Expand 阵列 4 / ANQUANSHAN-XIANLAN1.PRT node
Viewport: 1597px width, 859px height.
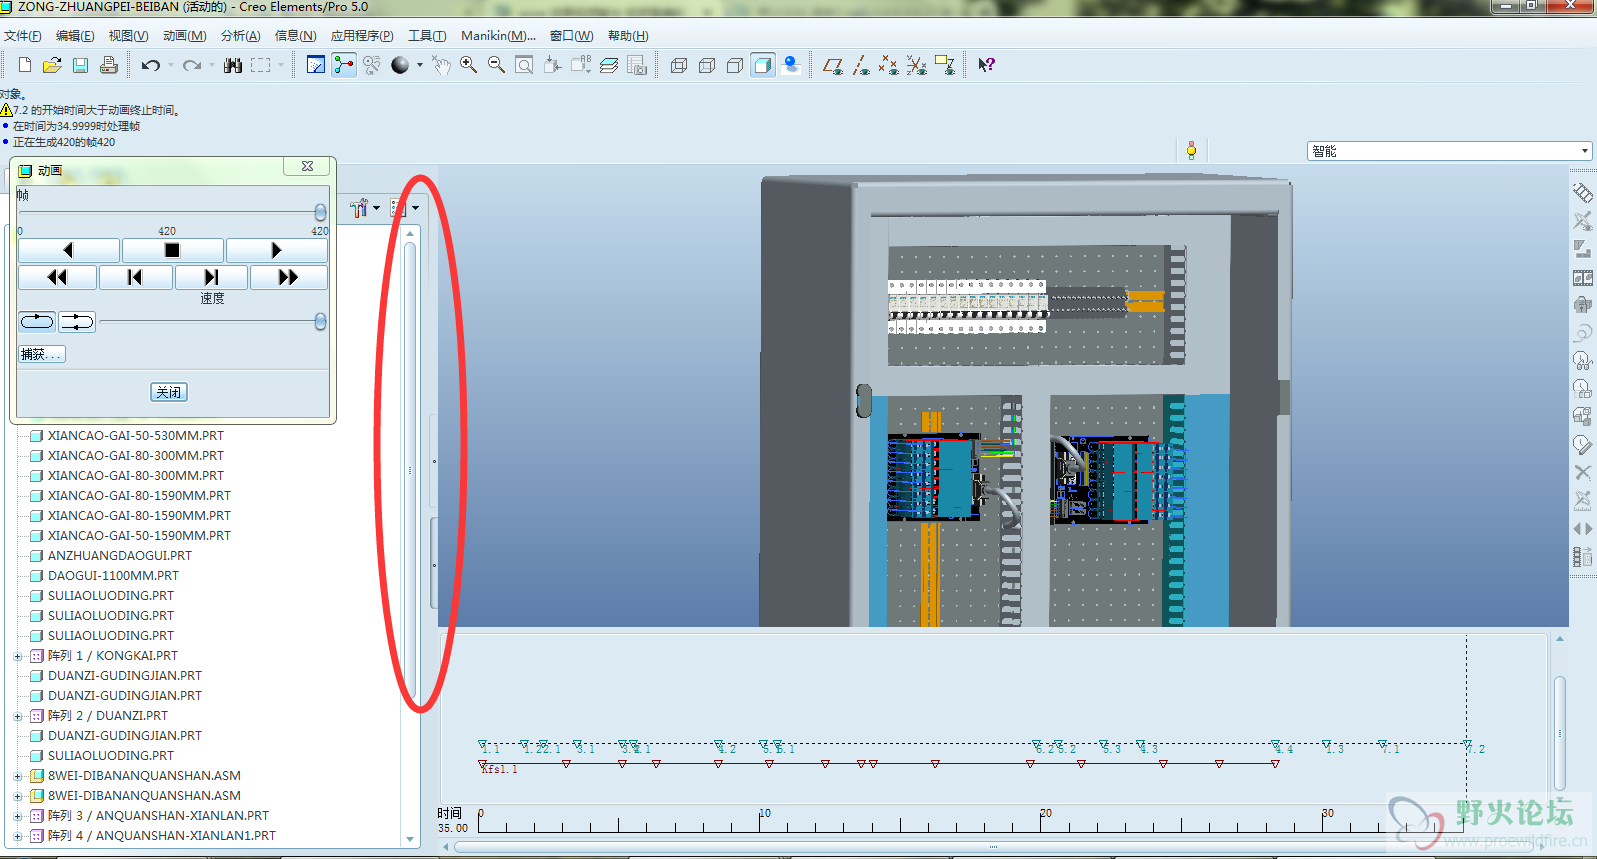click(x=17, y=836)
